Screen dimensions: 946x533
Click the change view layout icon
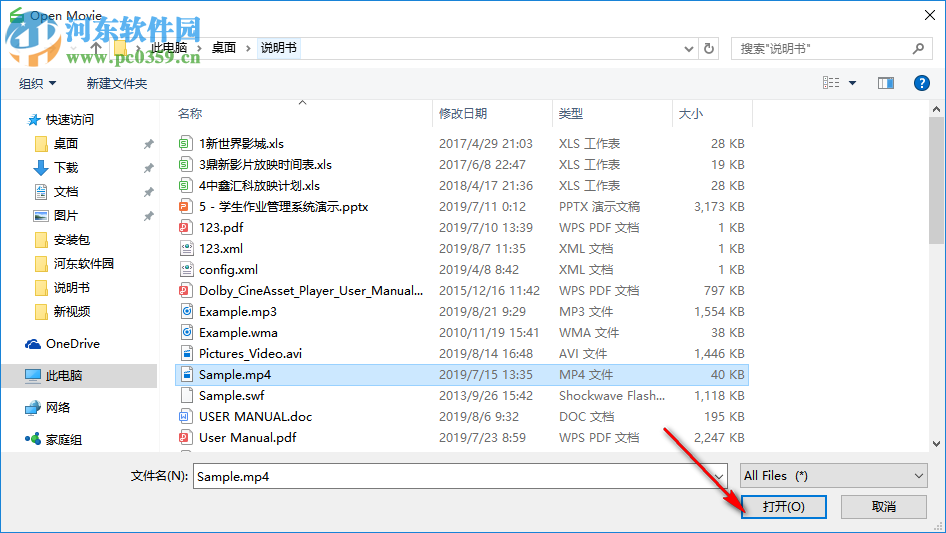(x=831, y=83)
